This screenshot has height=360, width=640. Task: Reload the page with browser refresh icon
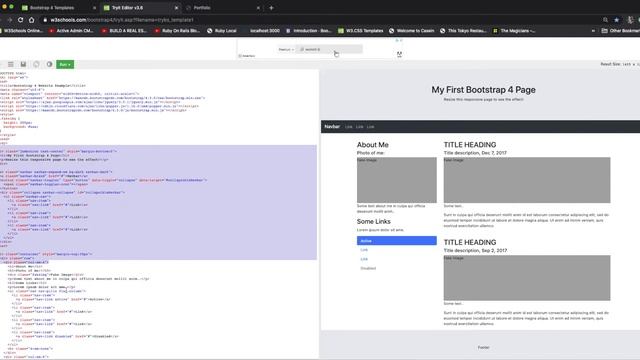(20, 20)
